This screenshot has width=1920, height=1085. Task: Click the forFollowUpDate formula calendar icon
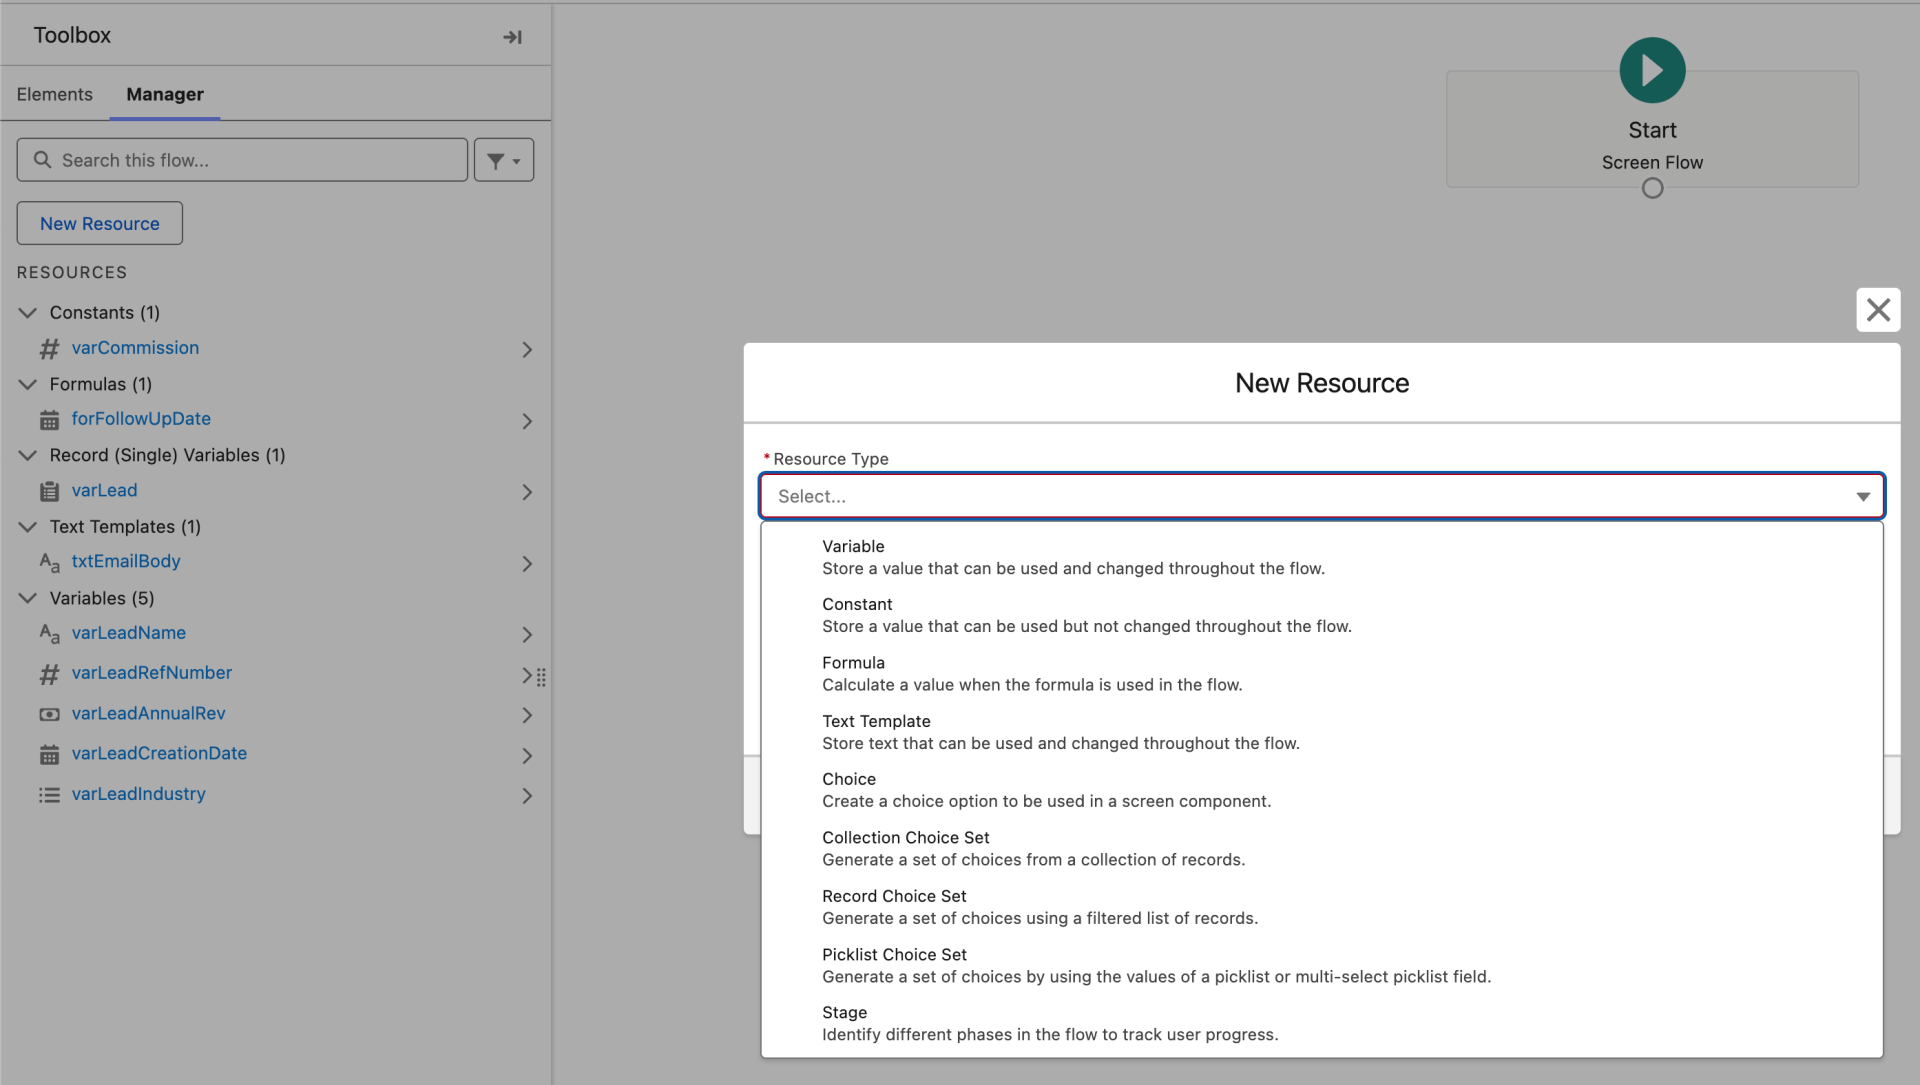pos(50,420)
